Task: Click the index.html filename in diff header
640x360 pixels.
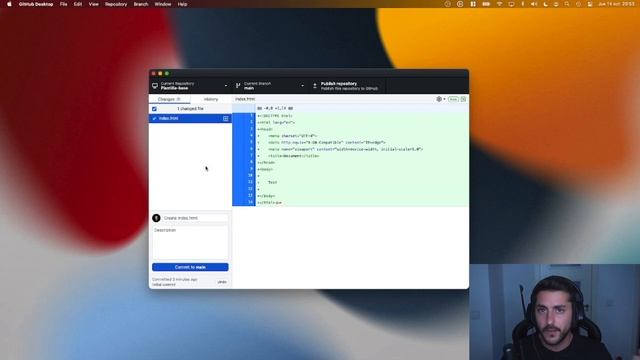Action: pos(245,99)
